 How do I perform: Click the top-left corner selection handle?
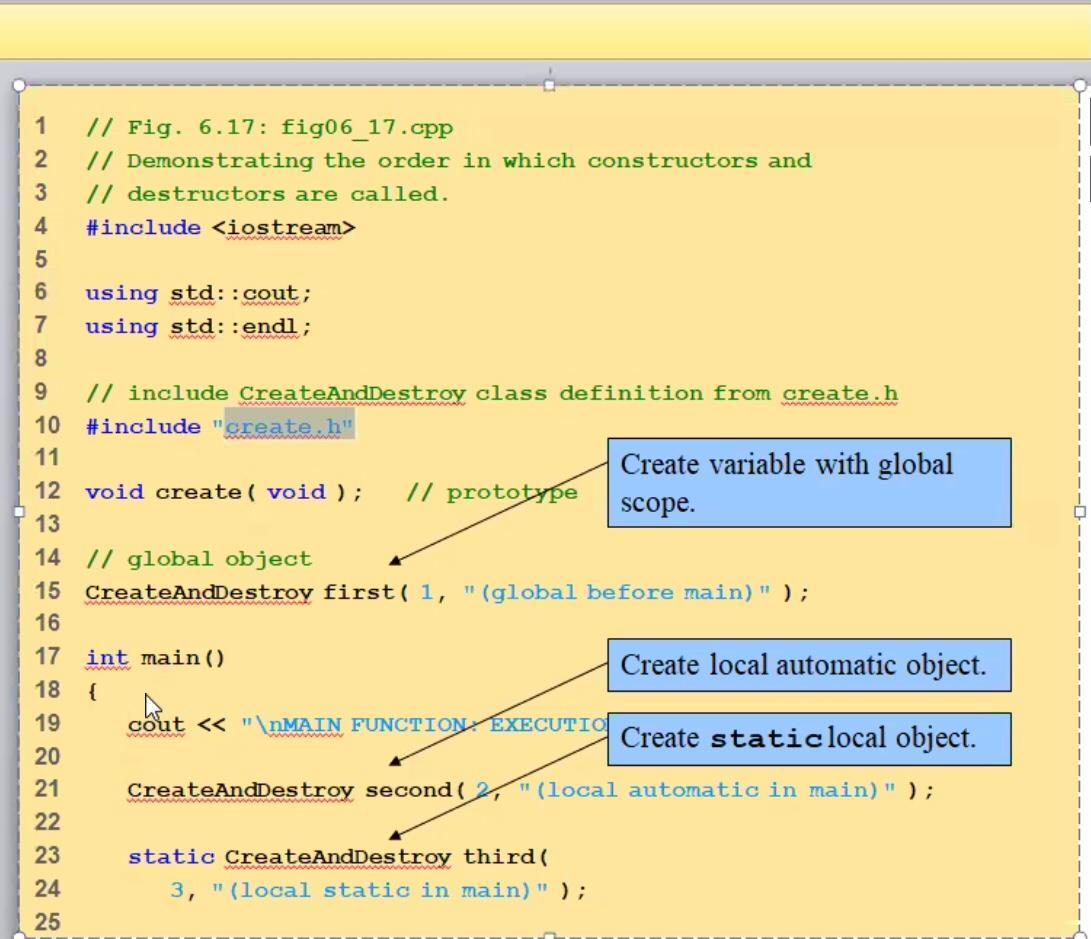pos(17,86)
